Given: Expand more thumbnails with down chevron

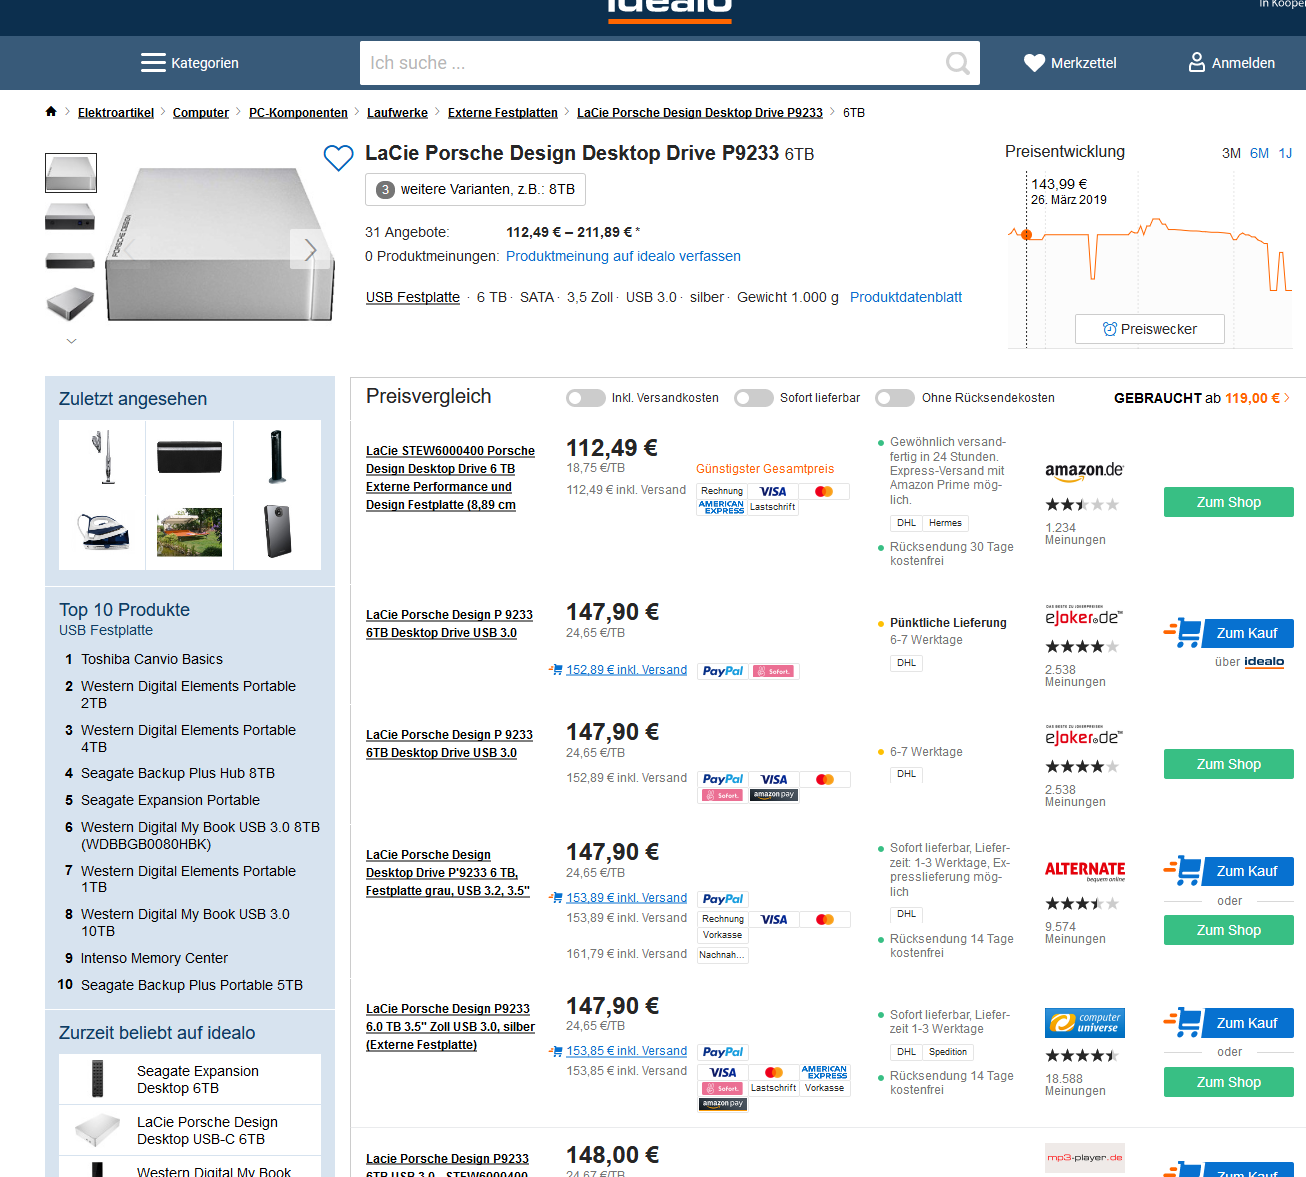Looking at the screenshot, I should coord(71,341).
